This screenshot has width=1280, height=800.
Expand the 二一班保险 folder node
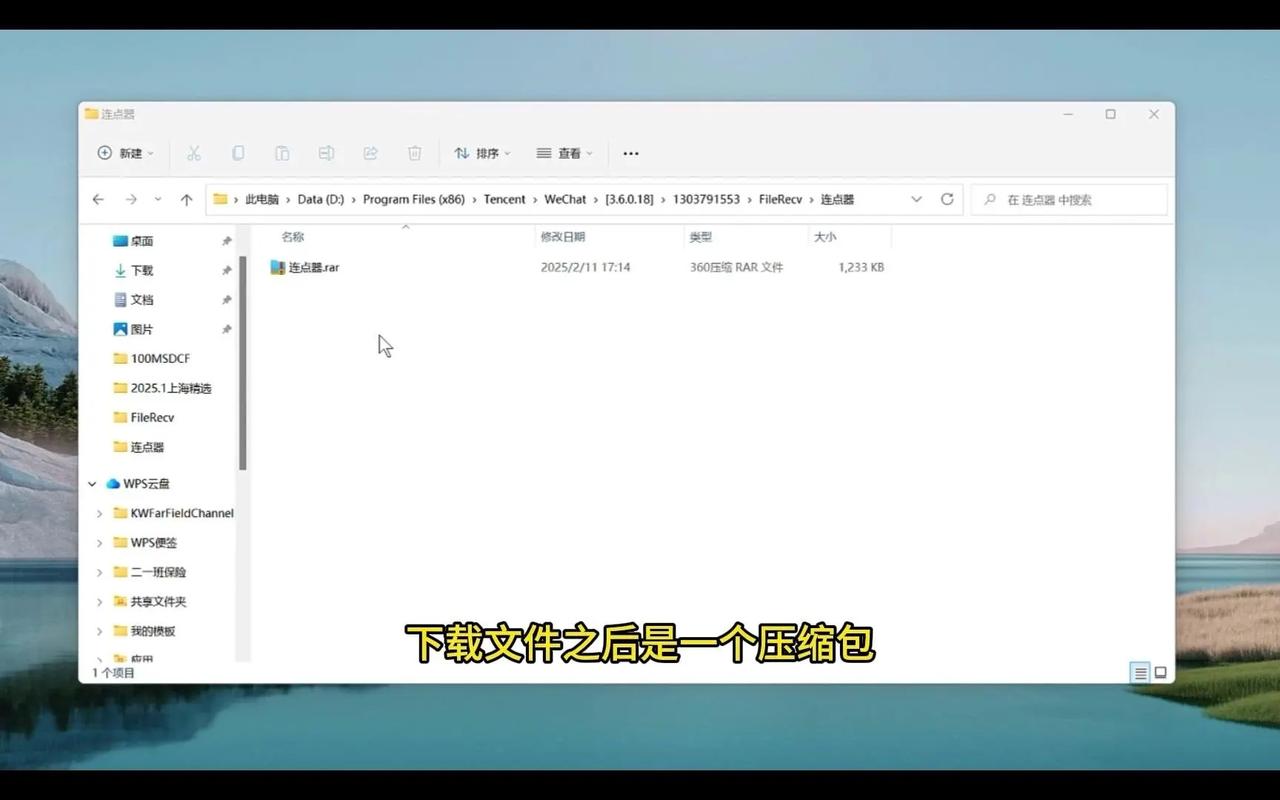click(99, 572)
